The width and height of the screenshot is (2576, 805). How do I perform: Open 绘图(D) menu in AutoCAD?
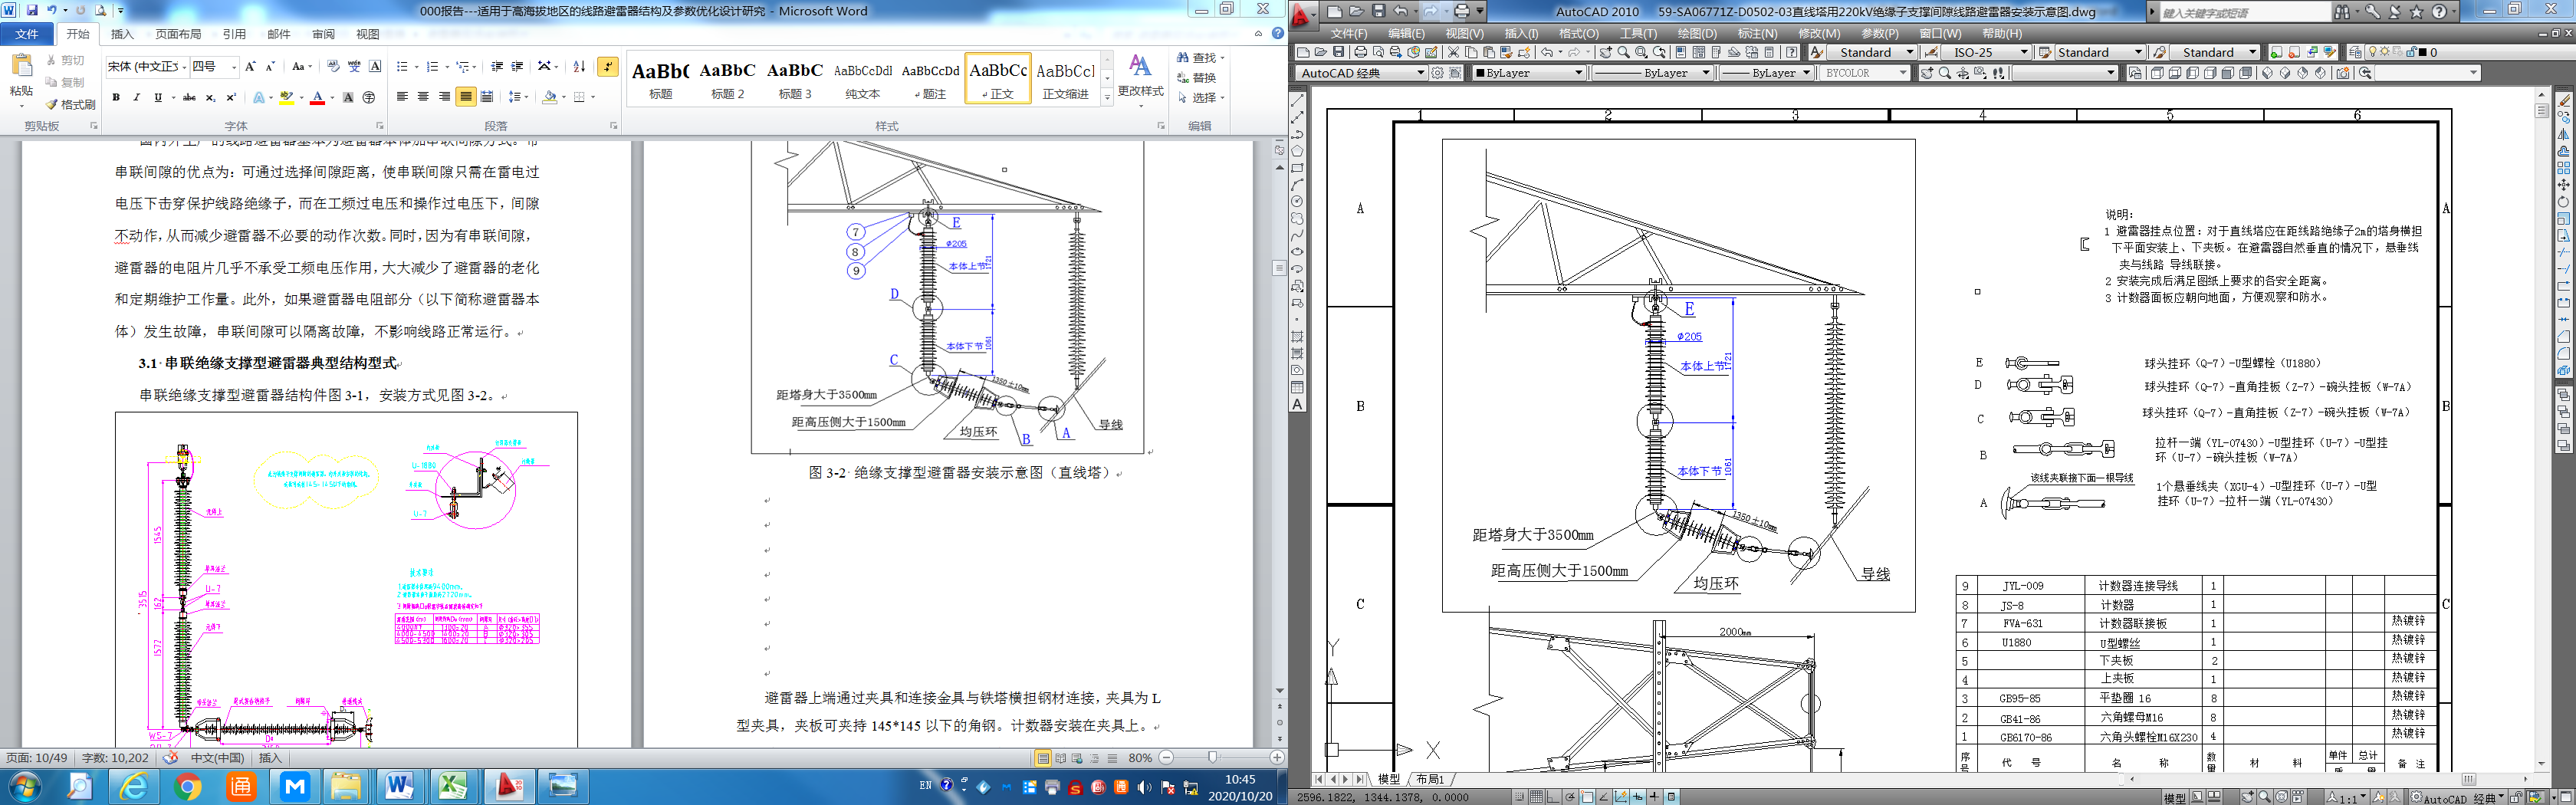[x=1697, y=33]
